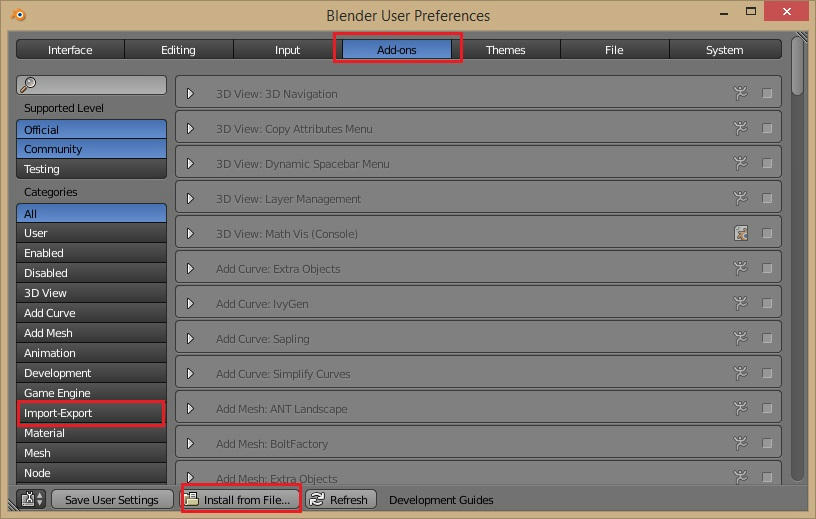Image resolution: width=816 pixels, height=519 pixels.
Task: Enable the Copy Attributes Menu add-on checkbox
Action: [x=767, y=128]
